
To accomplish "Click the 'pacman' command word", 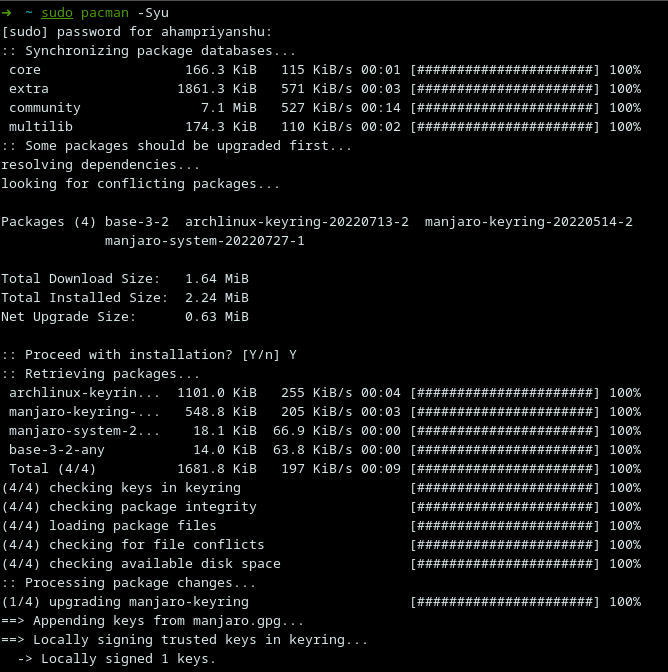I will [105, 13].
